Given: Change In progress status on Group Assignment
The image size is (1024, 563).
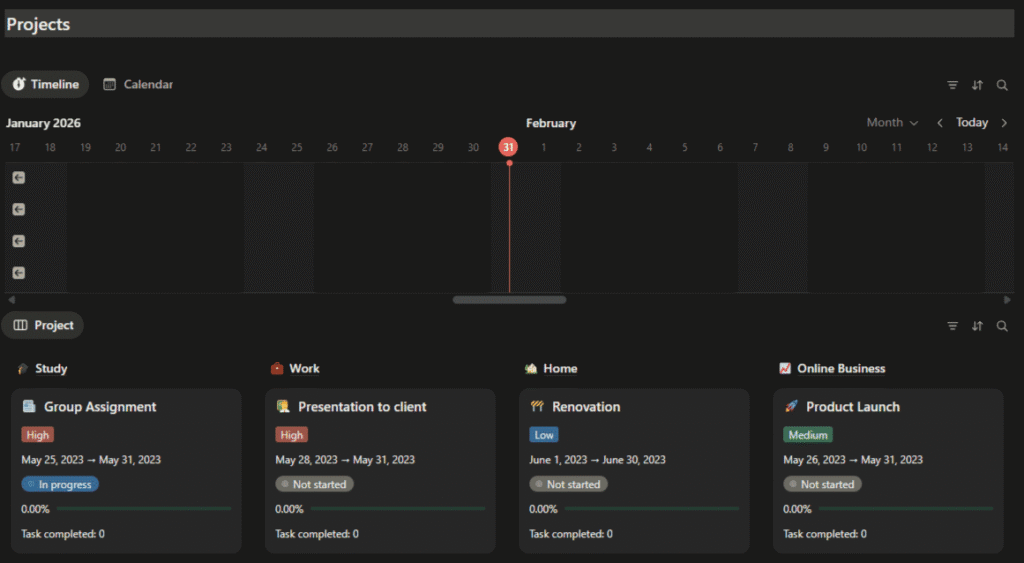Looking at the screenshot, I should tap(60, 485).
